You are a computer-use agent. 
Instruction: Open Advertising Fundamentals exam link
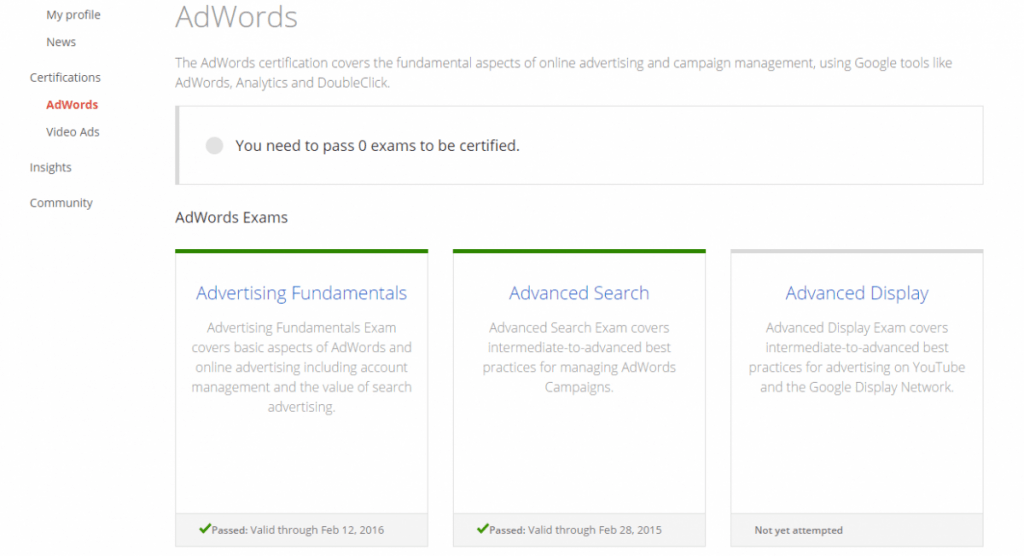[301, 293]
